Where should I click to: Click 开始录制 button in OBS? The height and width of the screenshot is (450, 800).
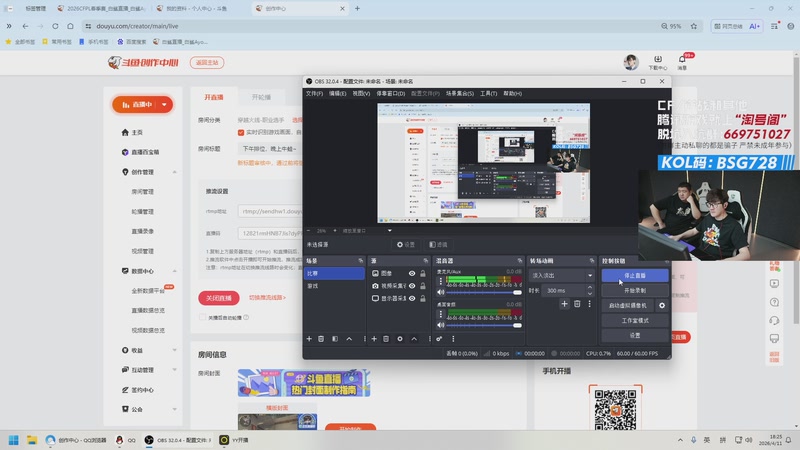coord(635,290)
